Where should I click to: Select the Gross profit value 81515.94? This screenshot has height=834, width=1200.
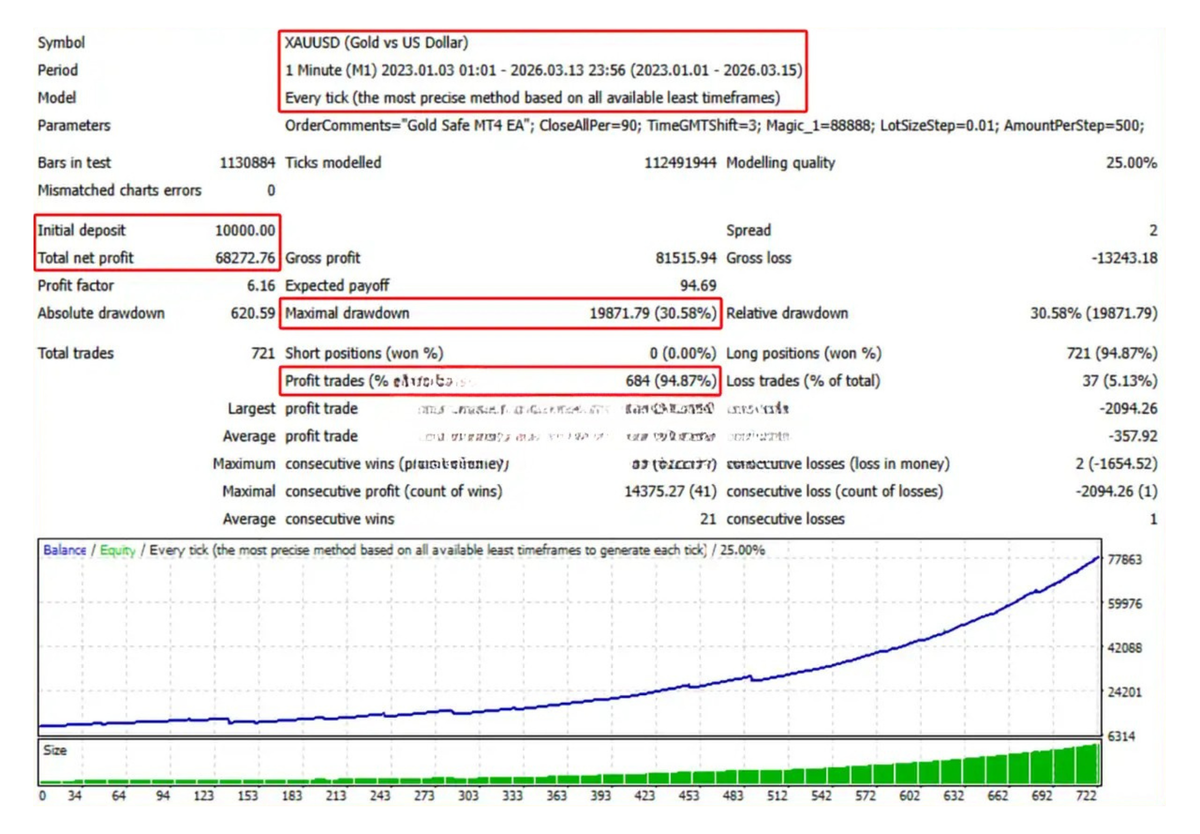(x=686, y=258)
